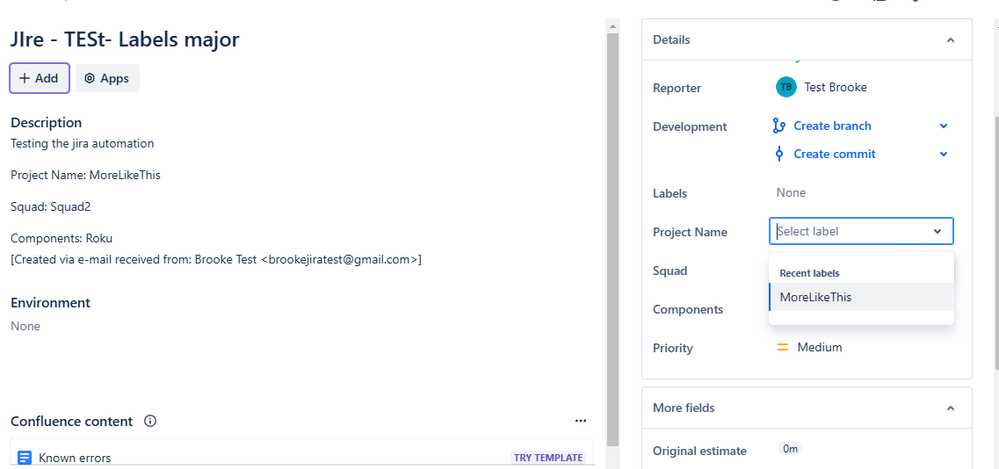Screen dimensions: 999x469
Task: Toggle the Project Name dropdown chevron
Action: click(x=937, y=231)
